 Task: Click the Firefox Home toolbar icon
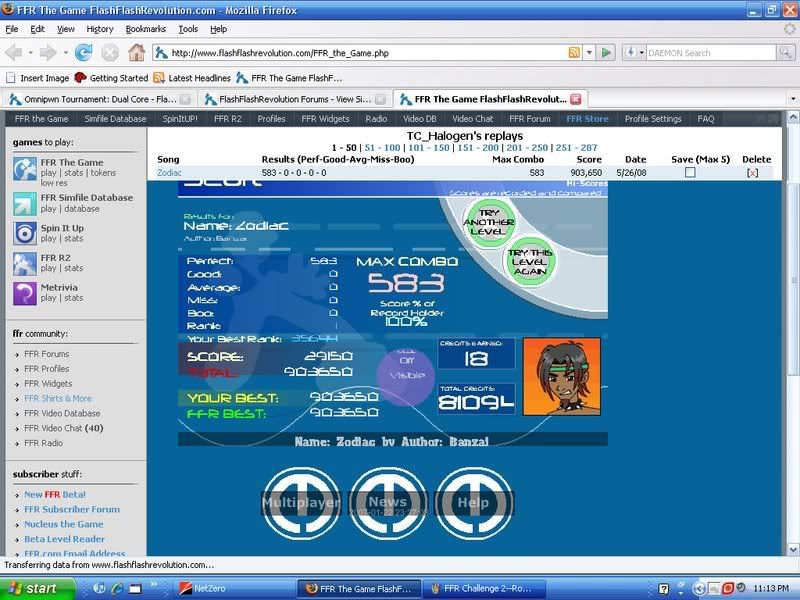click(x=136, y=52)
